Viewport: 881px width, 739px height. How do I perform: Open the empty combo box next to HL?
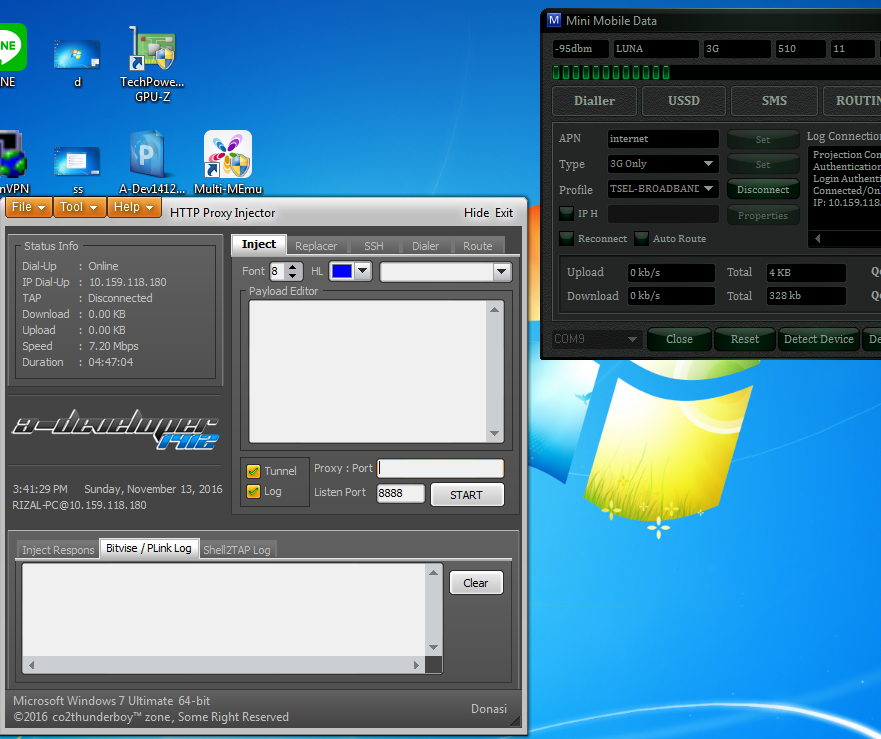pyautogui.click(x=445, y=272)
